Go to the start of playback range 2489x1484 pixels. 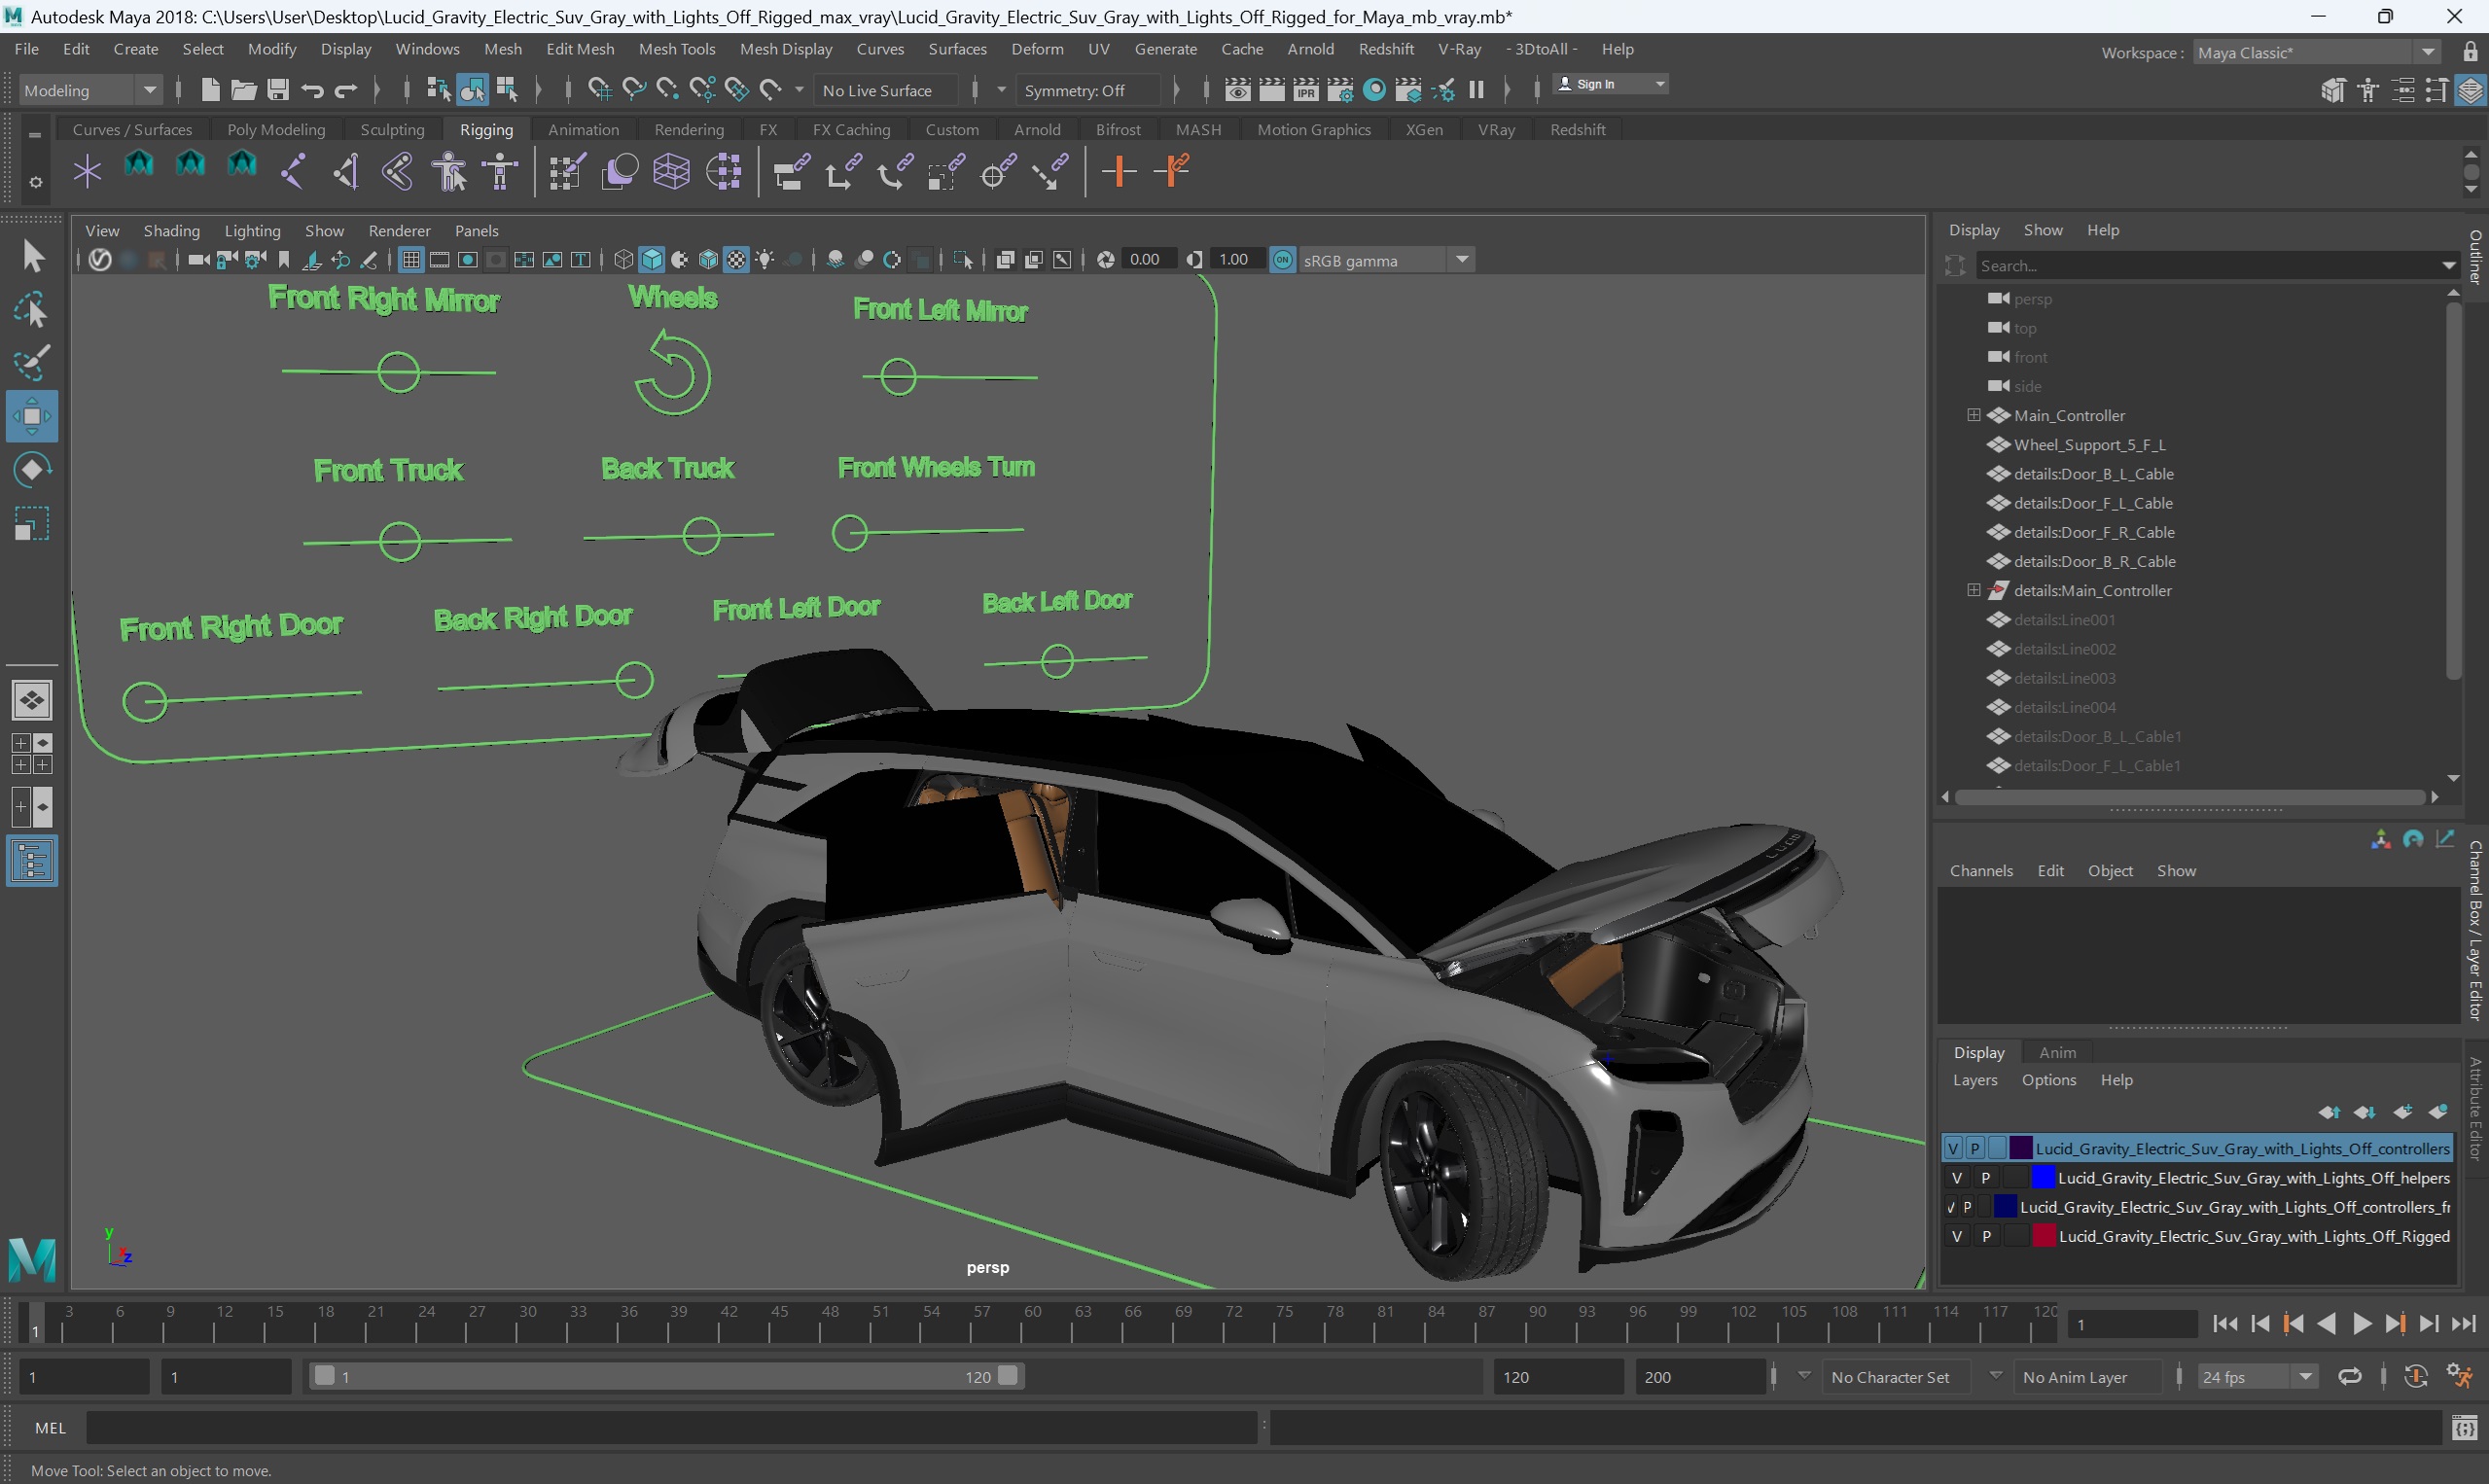pos(2225,1324)
